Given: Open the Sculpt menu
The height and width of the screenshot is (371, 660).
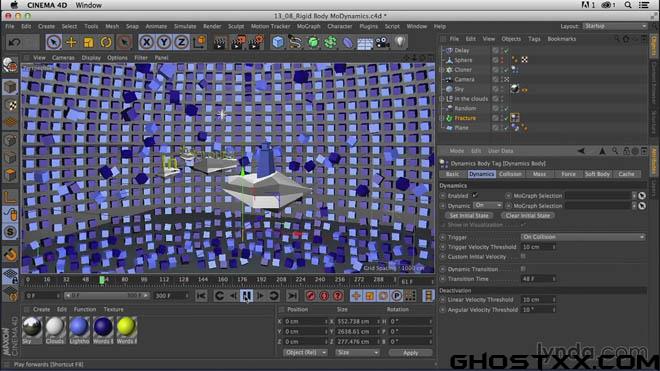Looking at the screenshot, I should pos(236,26).
